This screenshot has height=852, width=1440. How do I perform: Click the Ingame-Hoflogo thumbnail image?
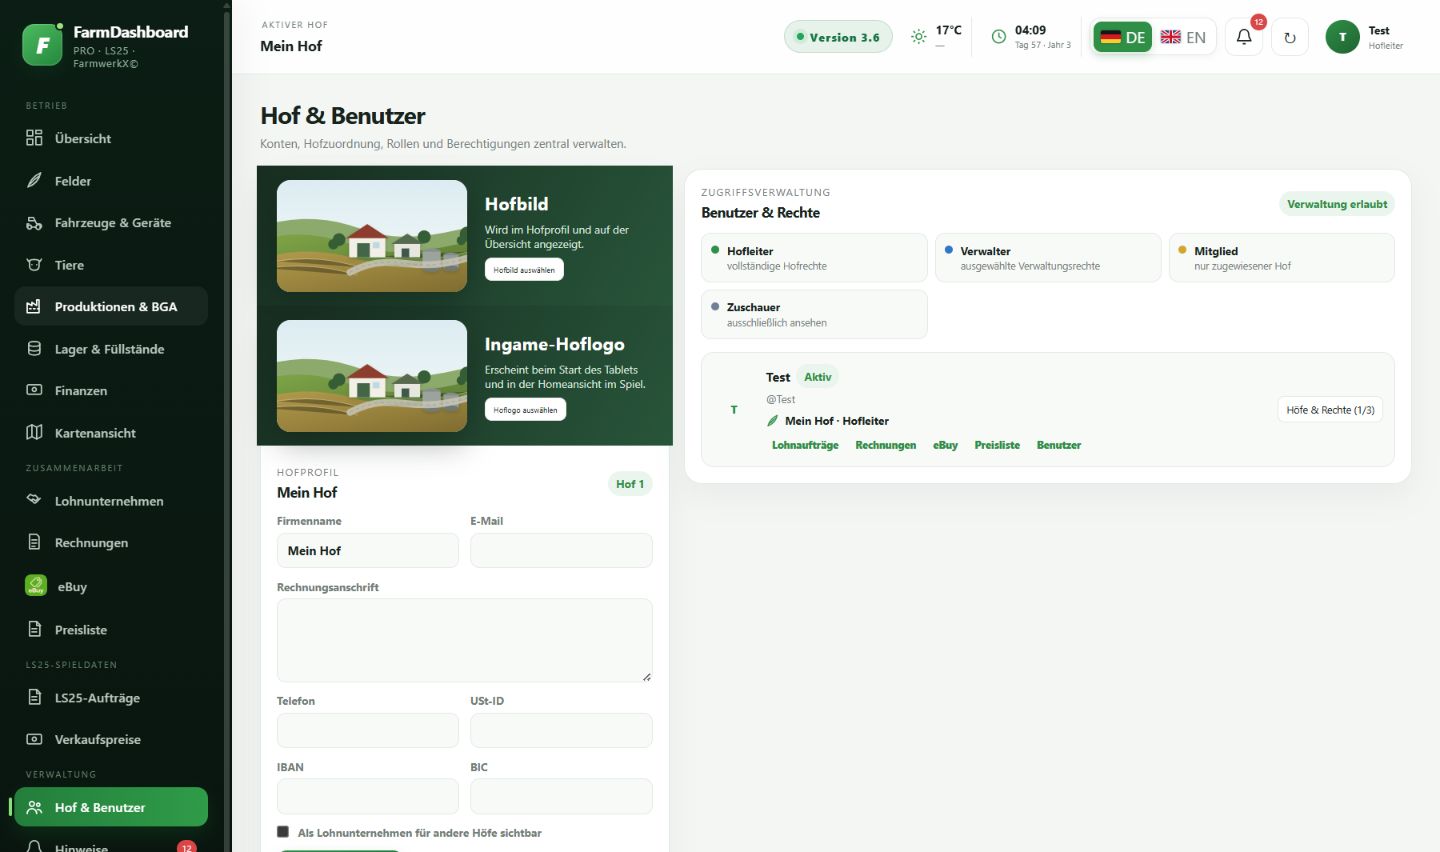372,376
